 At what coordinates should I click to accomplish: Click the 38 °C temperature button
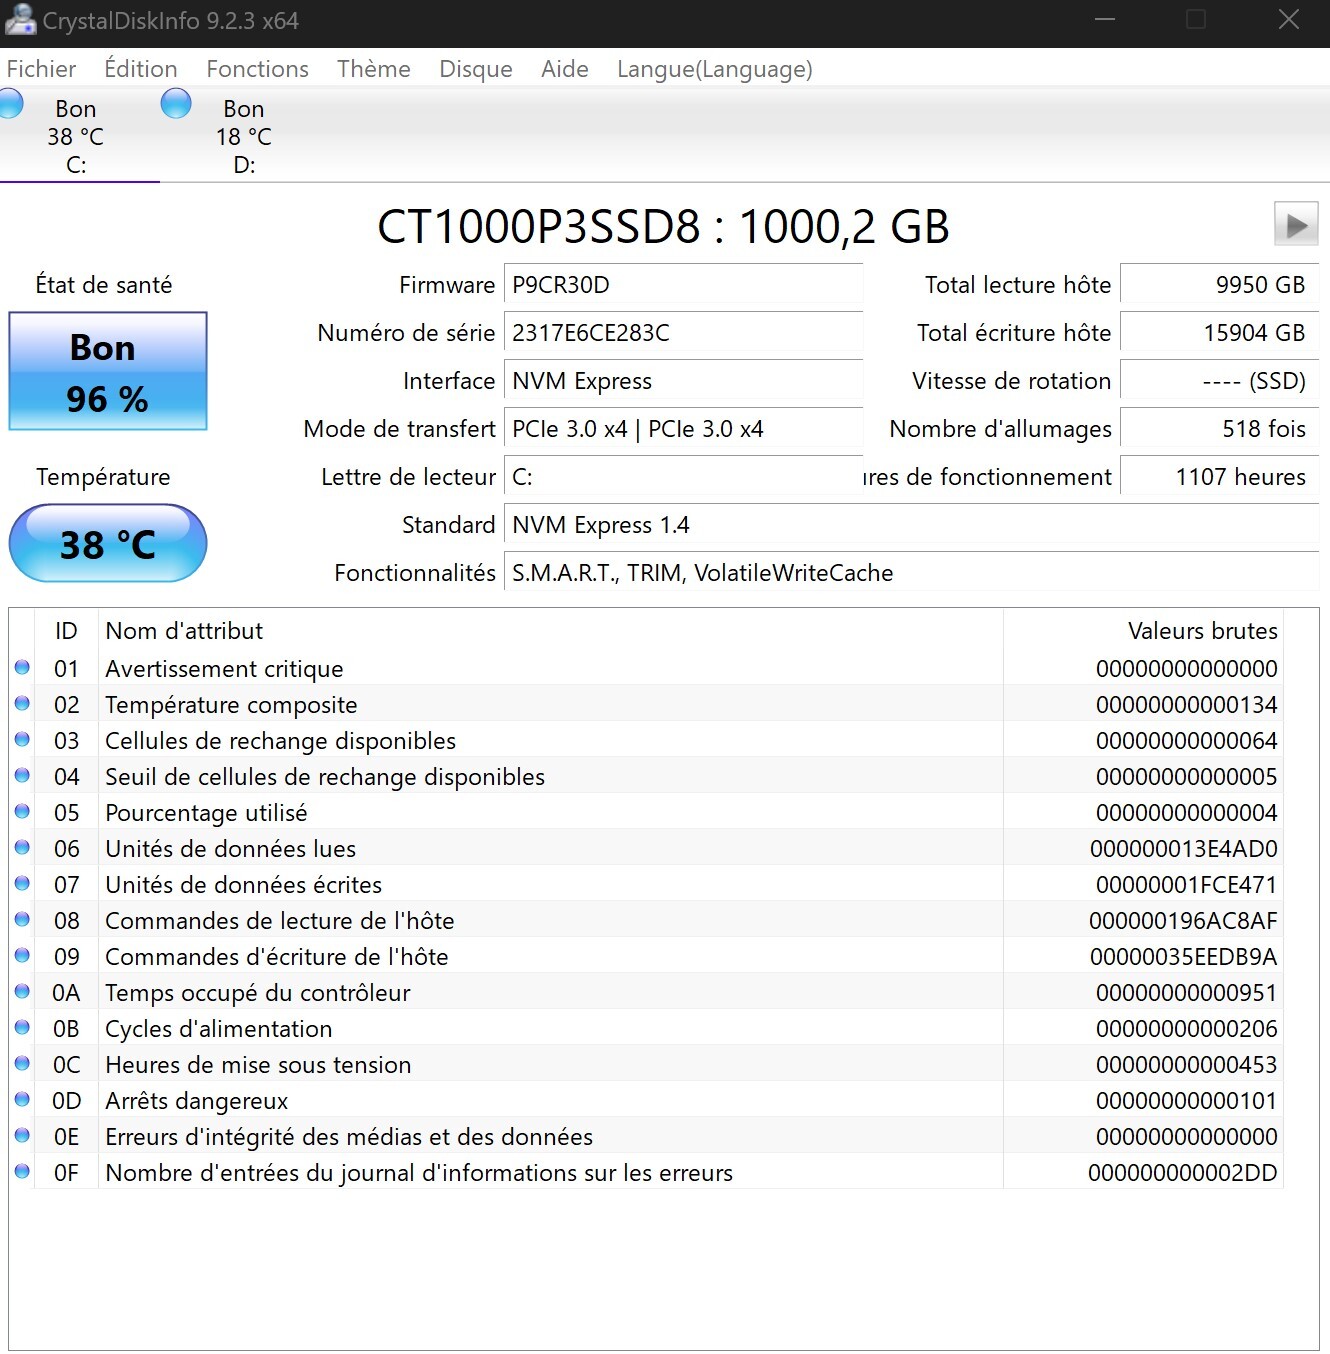click(108, 543)
